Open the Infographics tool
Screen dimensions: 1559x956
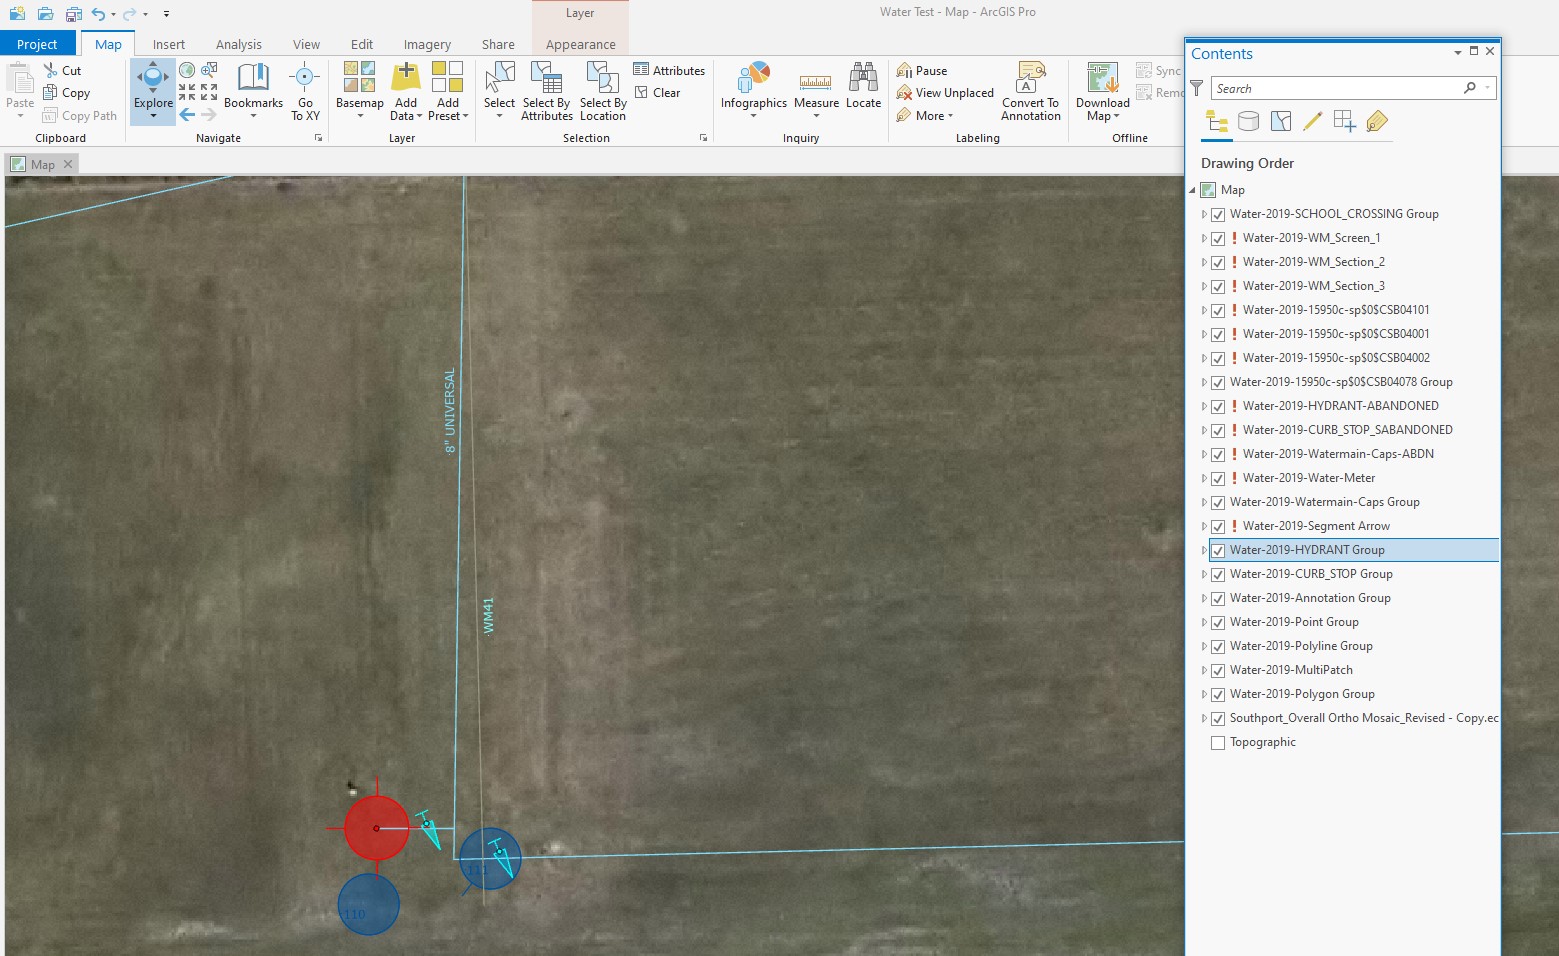[753, 80]
